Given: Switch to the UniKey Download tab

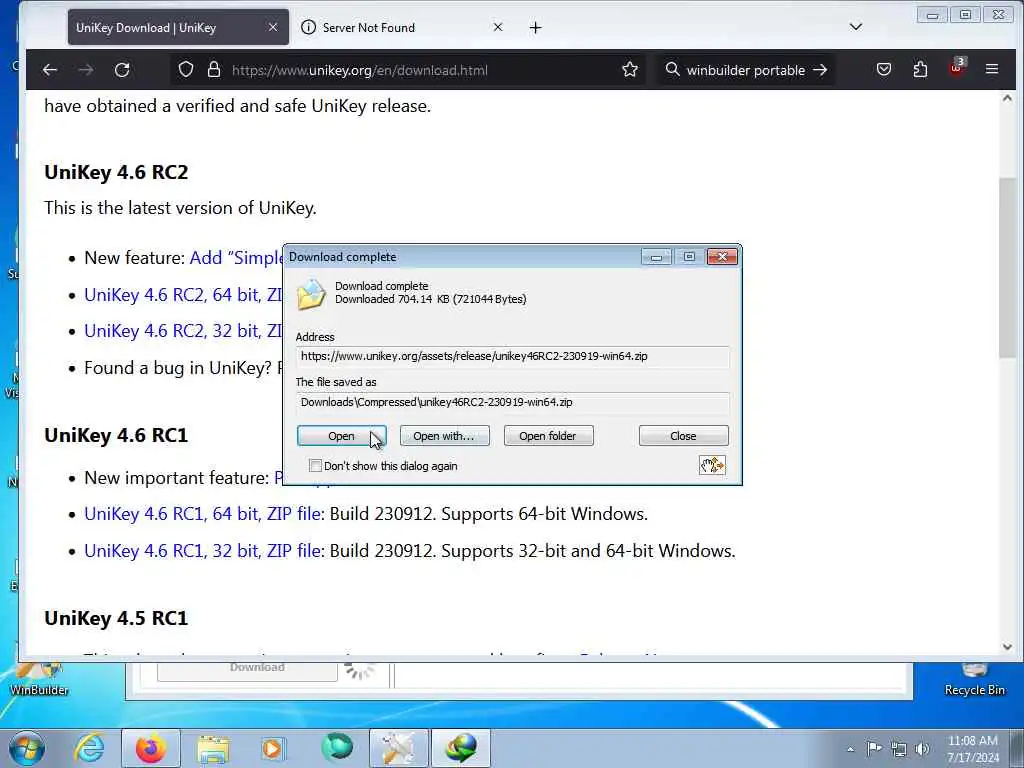Looking at the screenshot, I should pyautogui.click(x=178, y=27).
